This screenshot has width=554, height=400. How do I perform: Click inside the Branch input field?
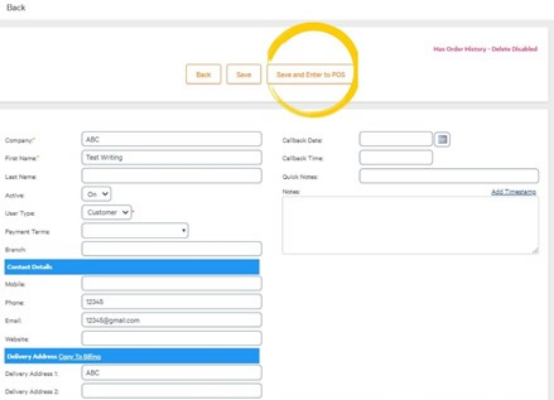point(172,249)
